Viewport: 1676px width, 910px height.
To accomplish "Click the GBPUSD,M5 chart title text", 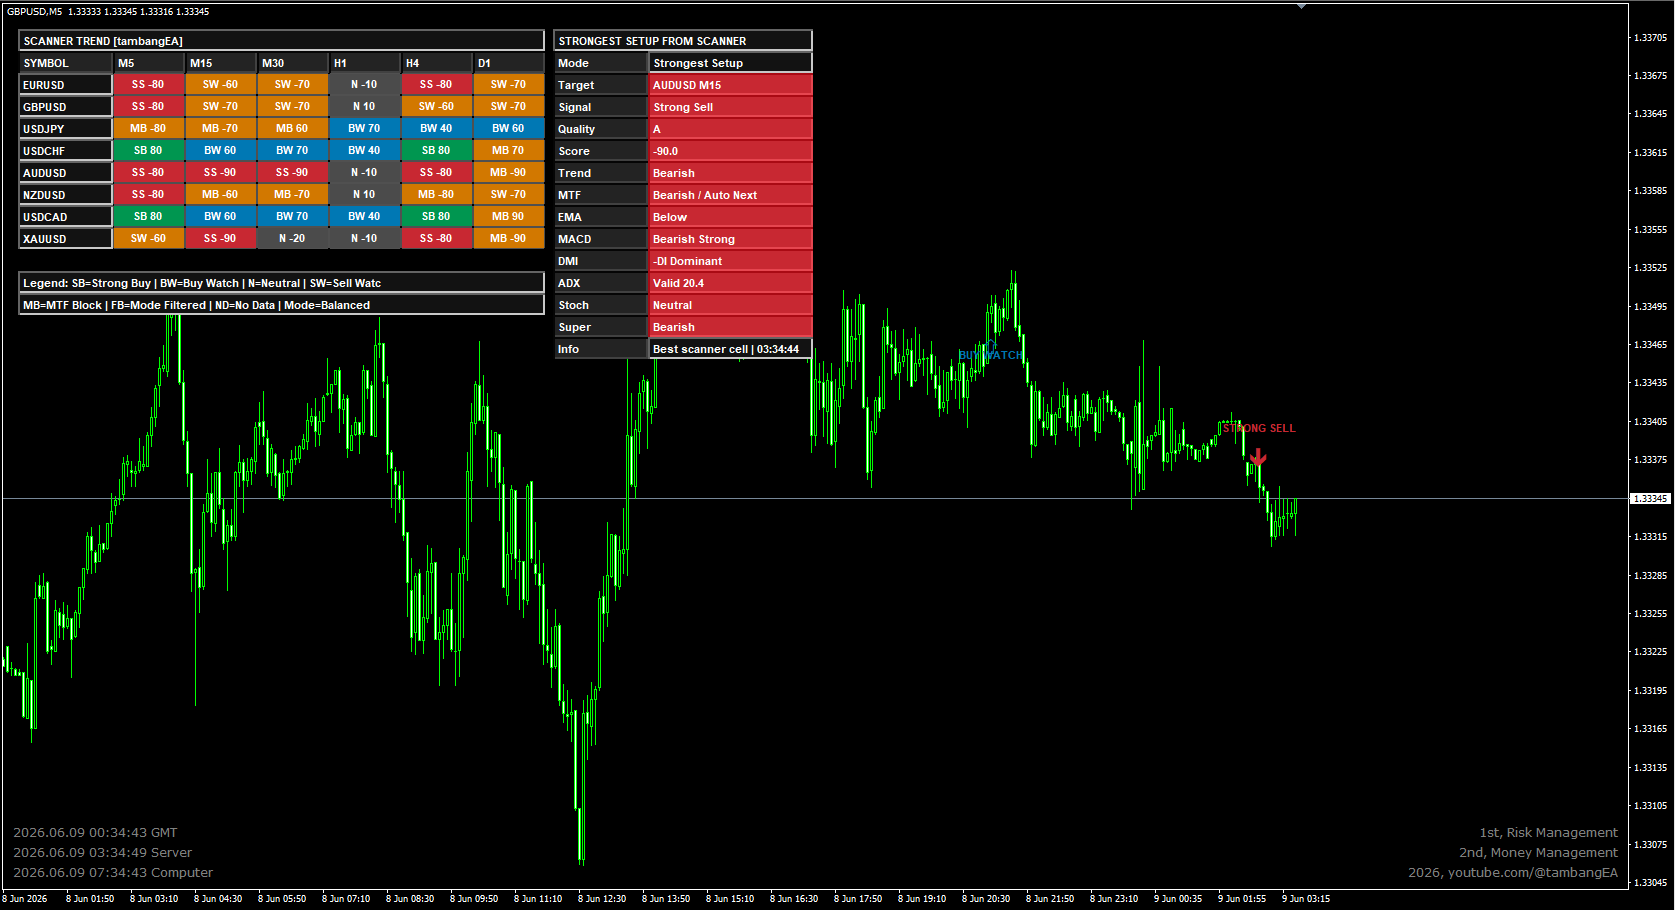I will 108,12.
